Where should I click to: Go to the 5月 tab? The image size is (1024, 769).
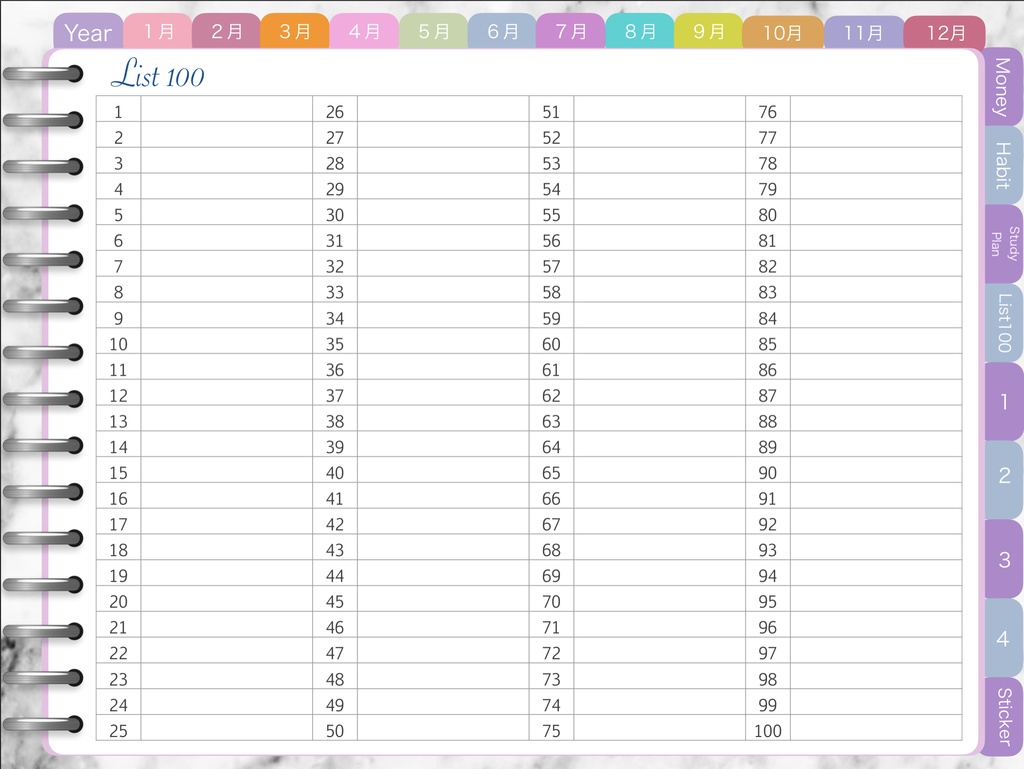click(434, 31)
